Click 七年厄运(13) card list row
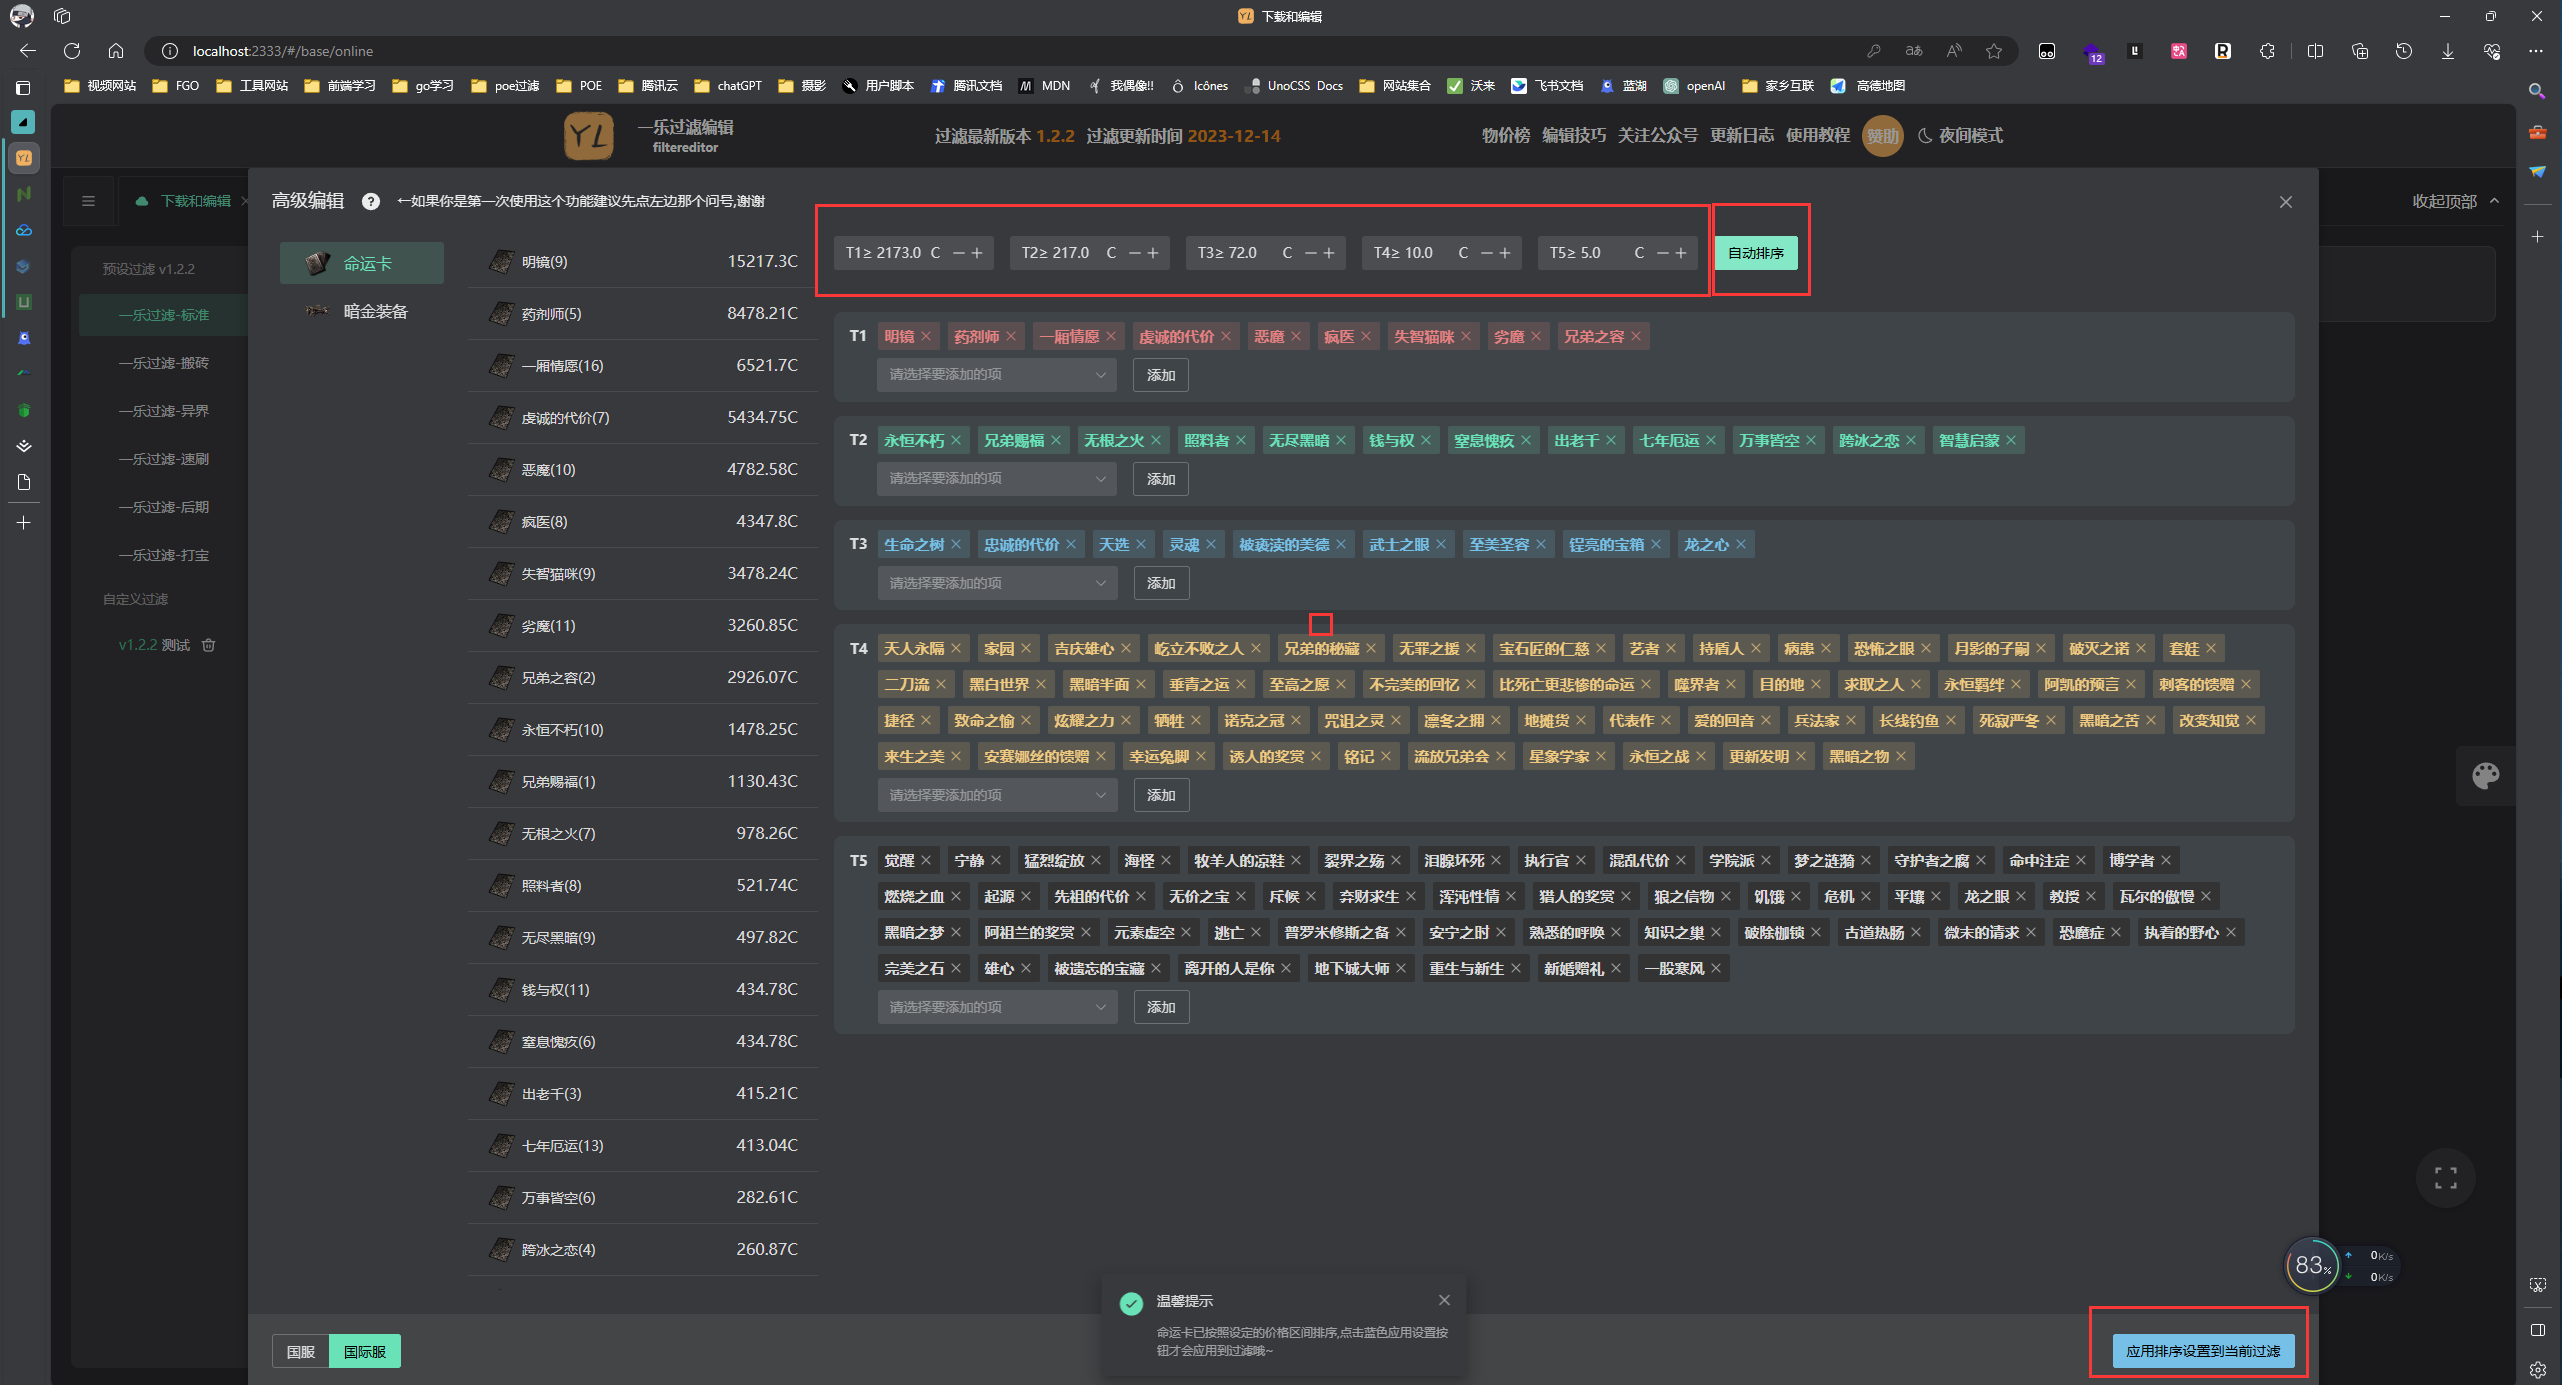The width and height of the screenshot is (2562, 1385). tap(643, 1146)
